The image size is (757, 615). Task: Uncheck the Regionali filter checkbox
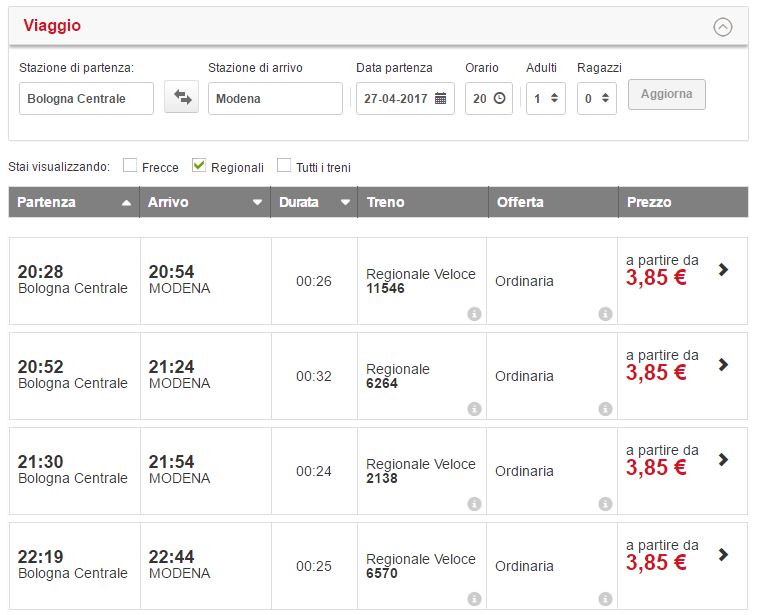(x=199, y=166)
